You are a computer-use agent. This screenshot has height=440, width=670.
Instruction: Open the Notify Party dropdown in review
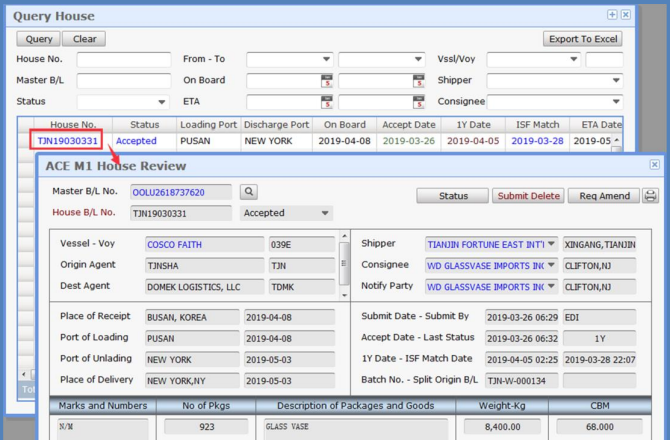[552, 286]
